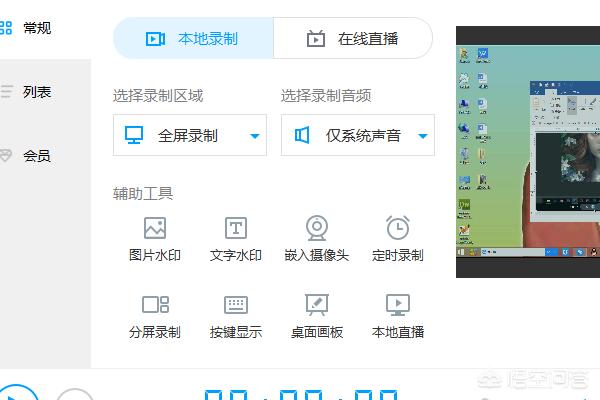Click the monitor icon in region selector
Screen dimensions: 600x400
[x=134, y=135]
